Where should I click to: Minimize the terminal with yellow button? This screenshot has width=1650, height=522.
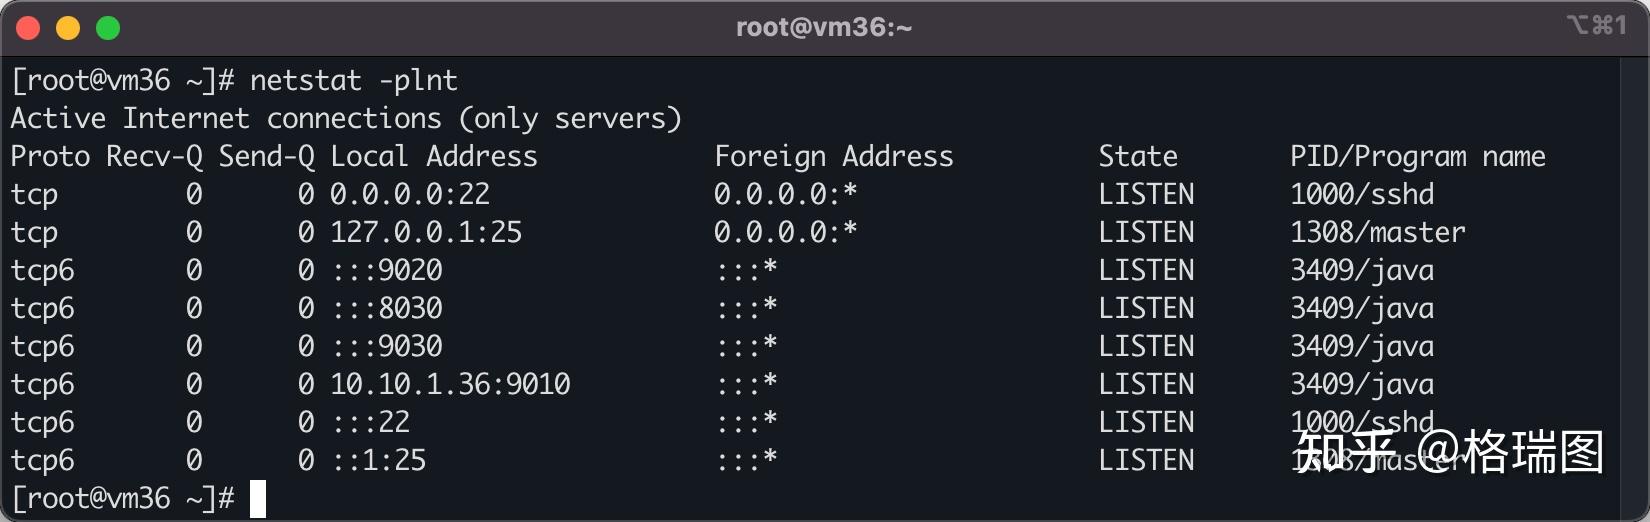[68, 28]
